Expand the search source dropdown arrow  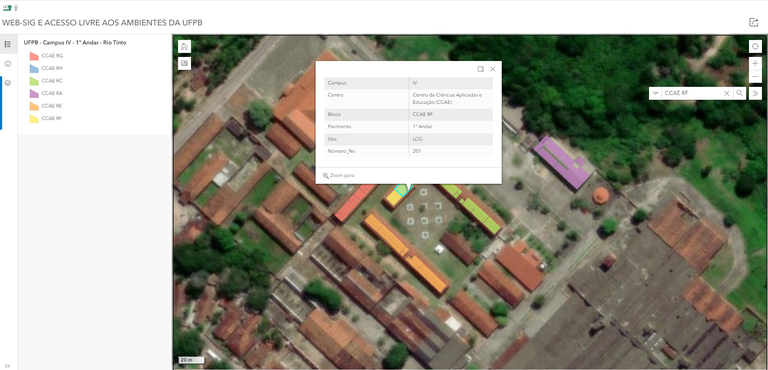[x=655, y=93]
